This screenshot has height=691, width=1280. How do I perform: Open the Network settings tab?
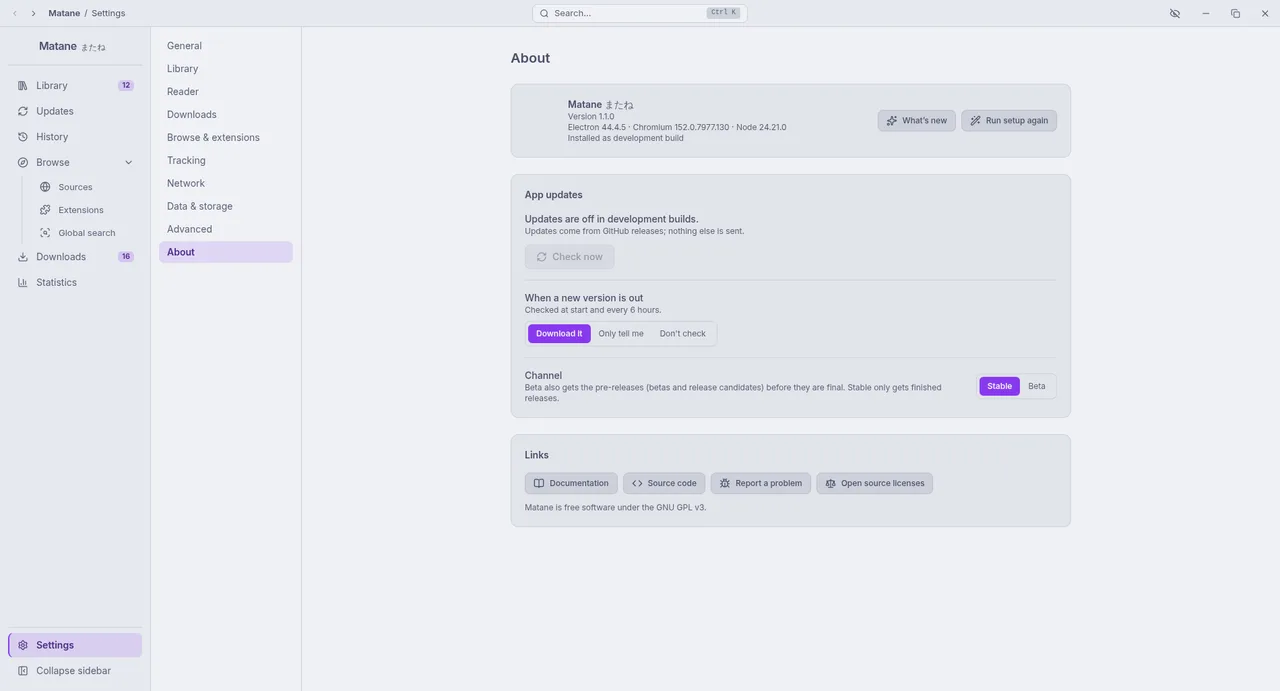[226, 184]
